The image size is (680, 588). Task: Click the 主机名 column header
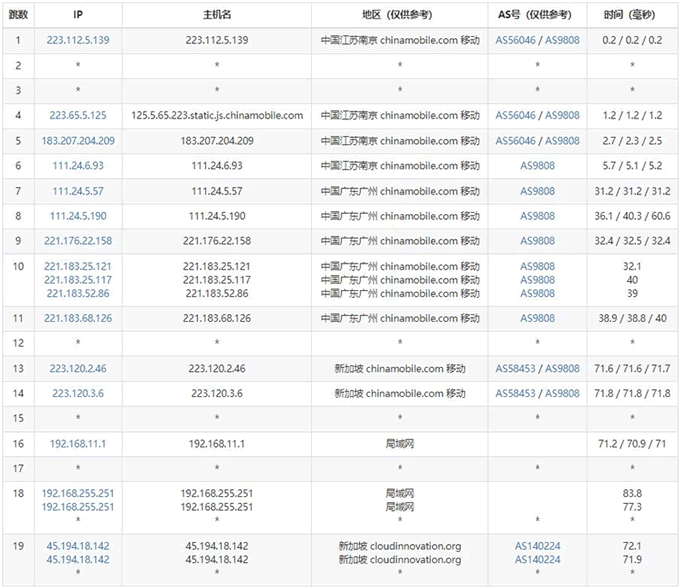pos(216,15)
